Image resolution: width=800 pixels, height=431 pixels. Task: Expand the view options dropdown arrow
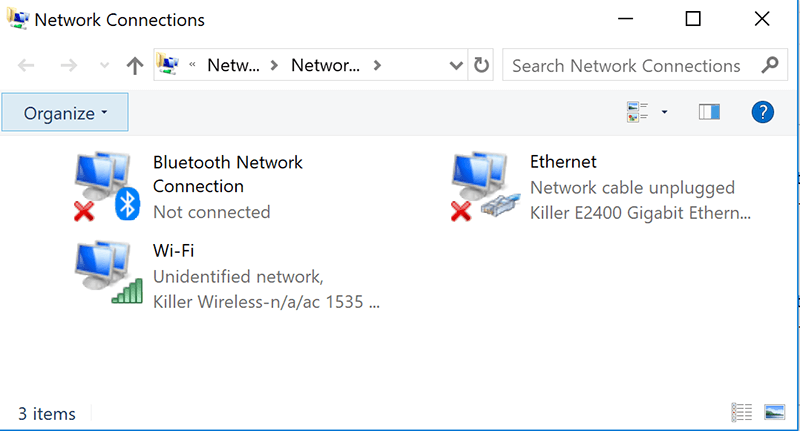pos(665,112)
